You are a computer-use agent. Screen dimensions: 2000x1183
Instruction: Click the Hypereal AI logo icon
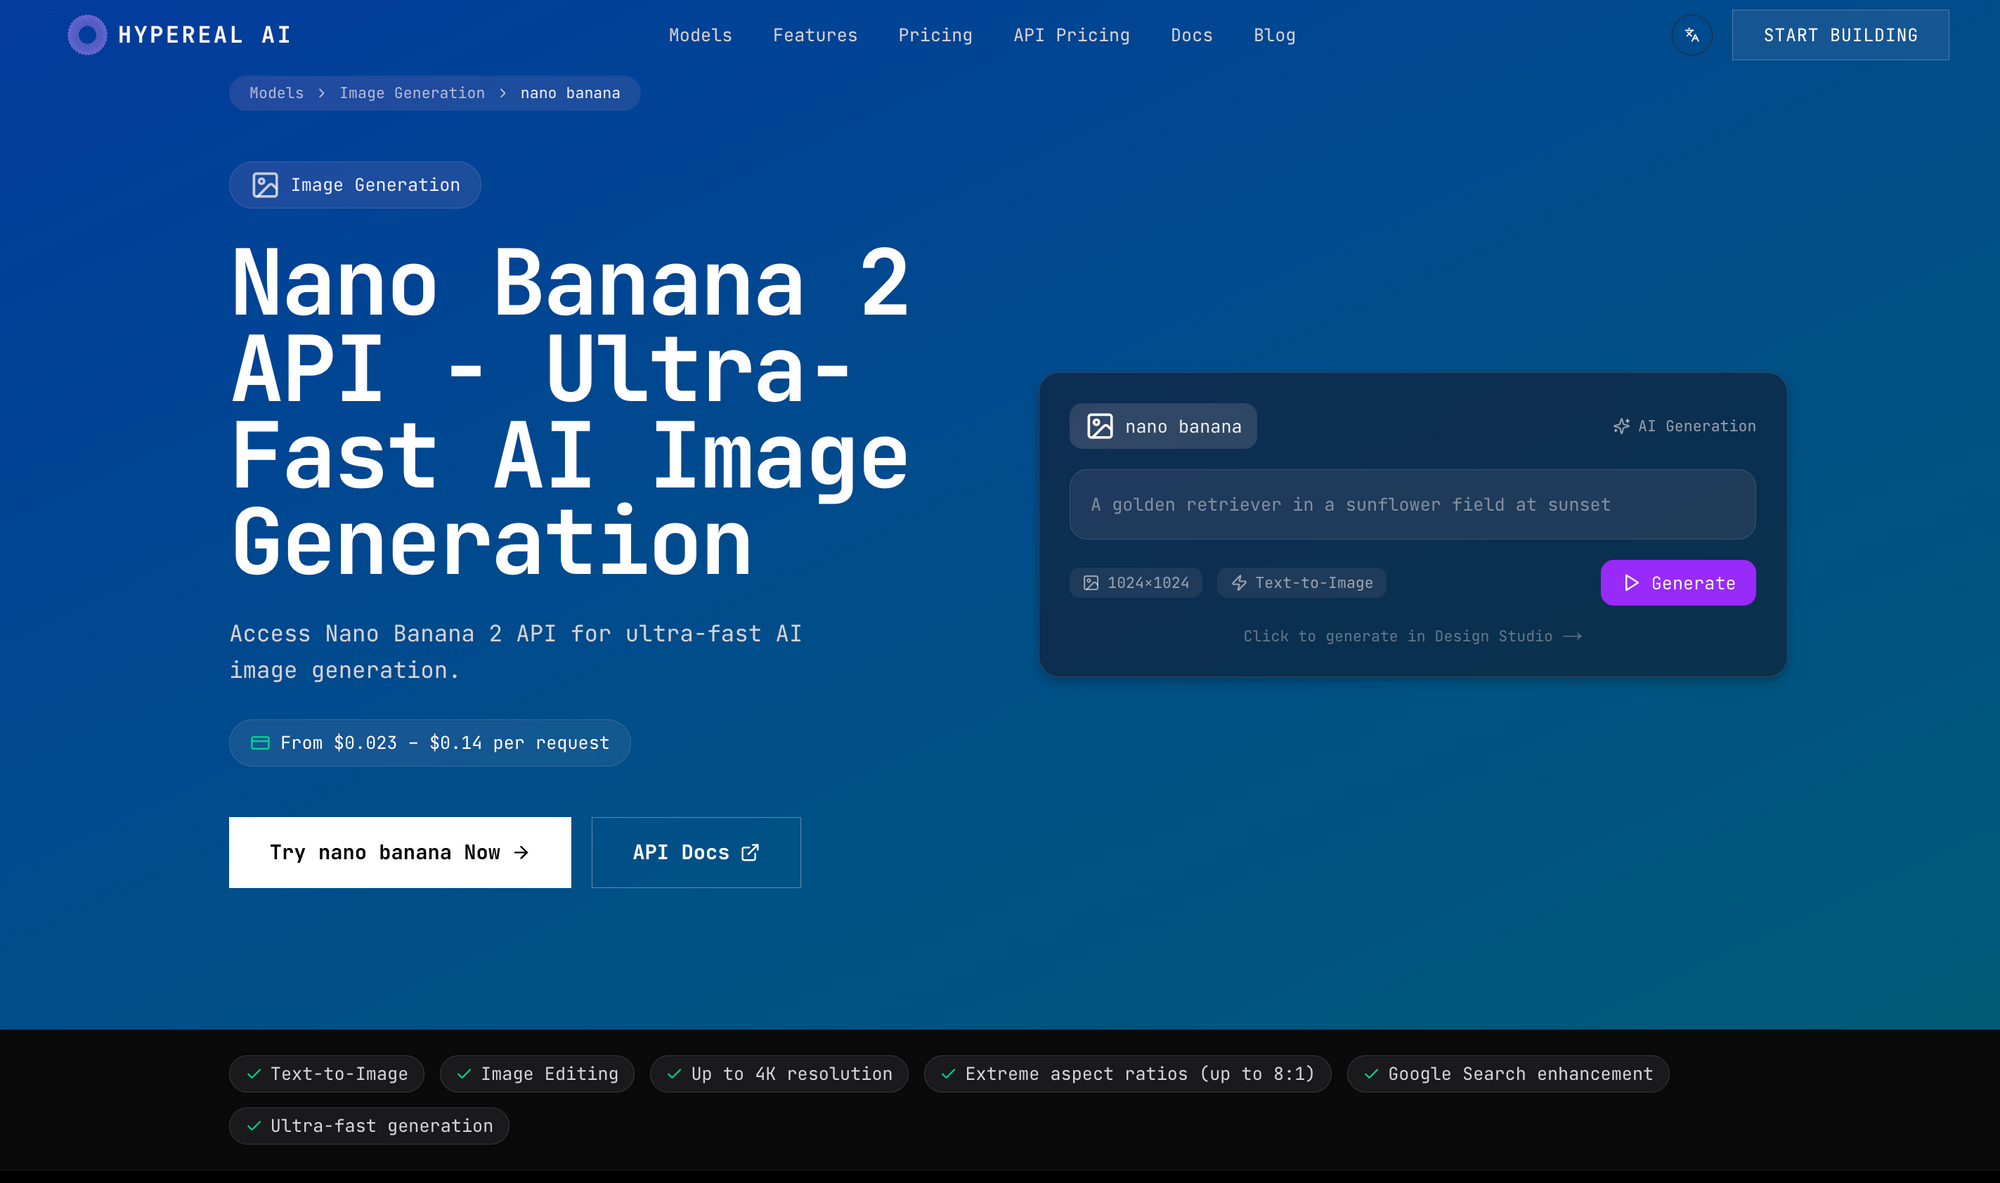click(87, 35)
